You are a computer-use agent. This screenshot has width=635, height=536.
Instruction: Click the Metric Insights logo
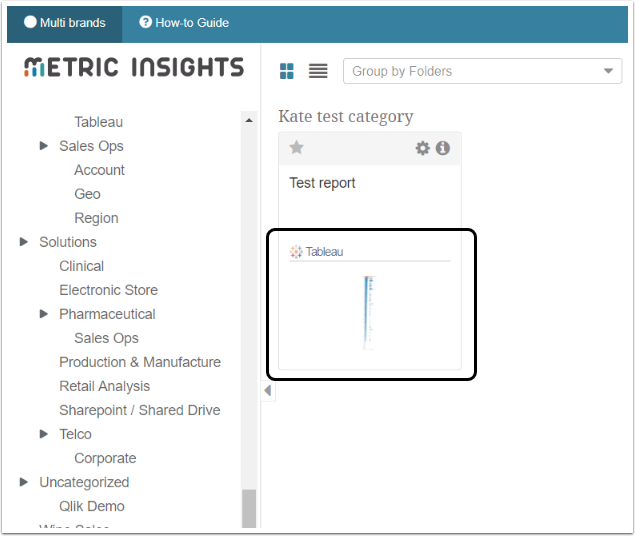pos(133,67)
